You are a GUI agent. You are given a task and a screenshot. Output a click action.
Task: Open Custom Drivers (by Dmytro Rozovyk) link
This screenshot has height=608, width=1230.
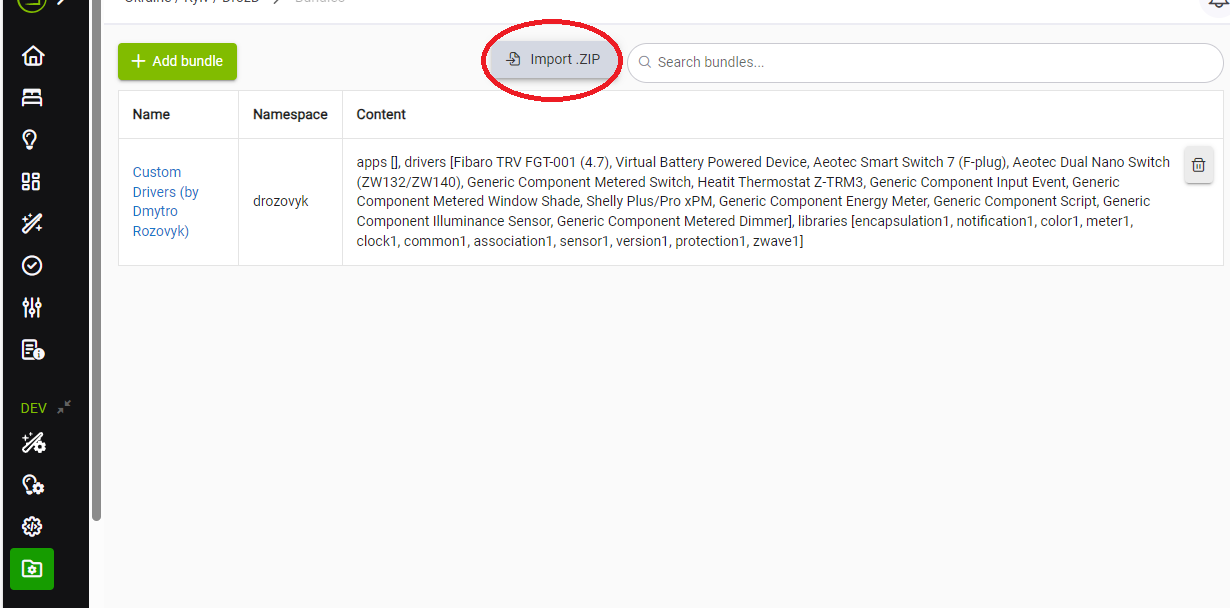tap(166, 201)
